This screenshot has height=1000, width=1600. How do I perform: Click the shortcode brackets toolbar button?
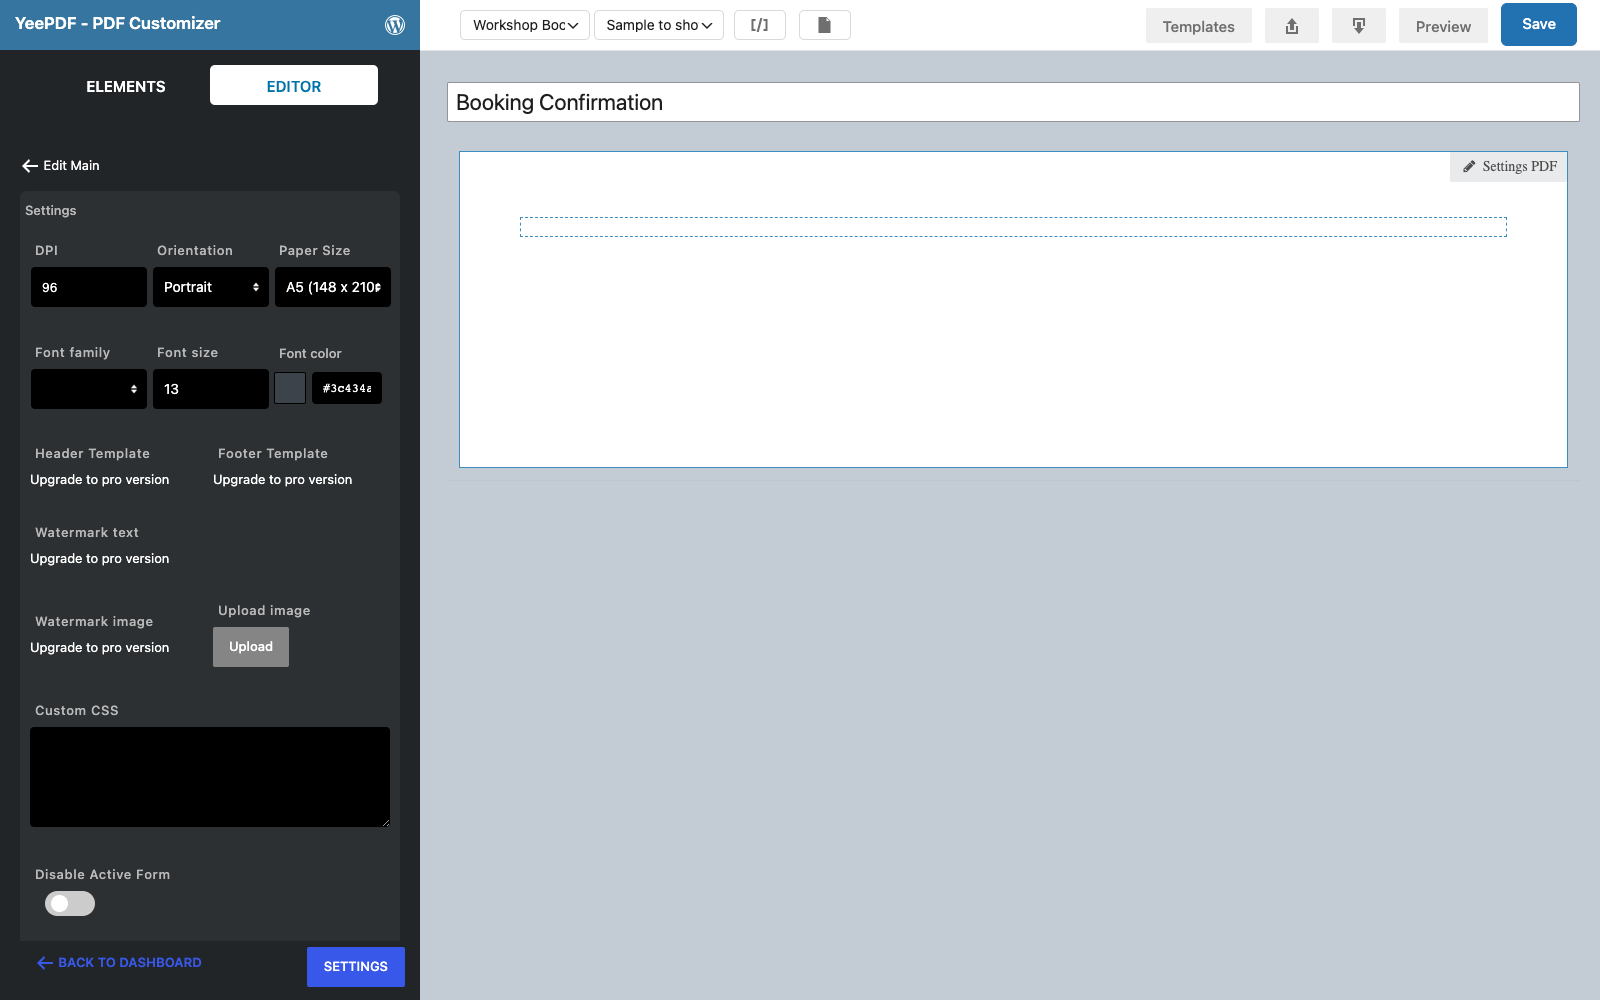(760, 25)
